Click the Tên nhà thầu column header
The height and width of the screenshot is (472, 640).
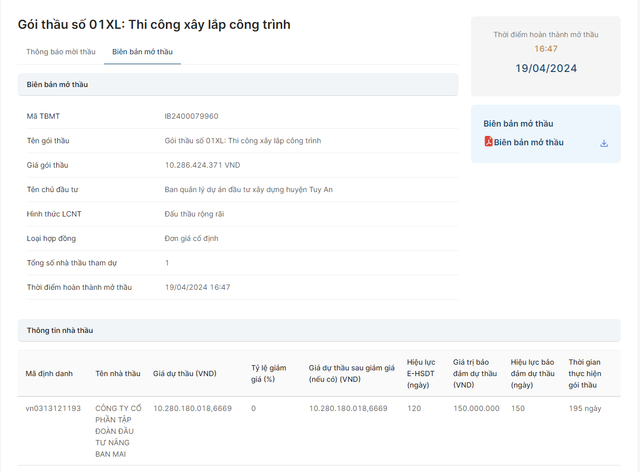pyautogui.click(x=118, y=373)
